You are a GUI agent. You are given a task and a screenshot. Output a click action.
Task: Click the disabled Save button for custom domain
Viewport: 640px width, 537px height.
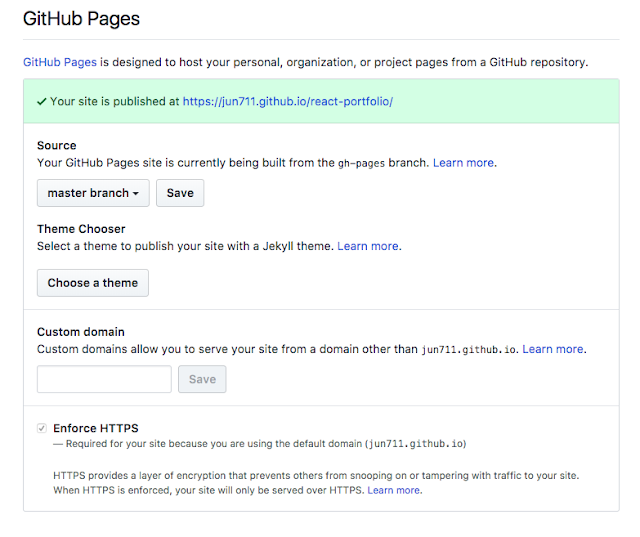click(202, 379)
